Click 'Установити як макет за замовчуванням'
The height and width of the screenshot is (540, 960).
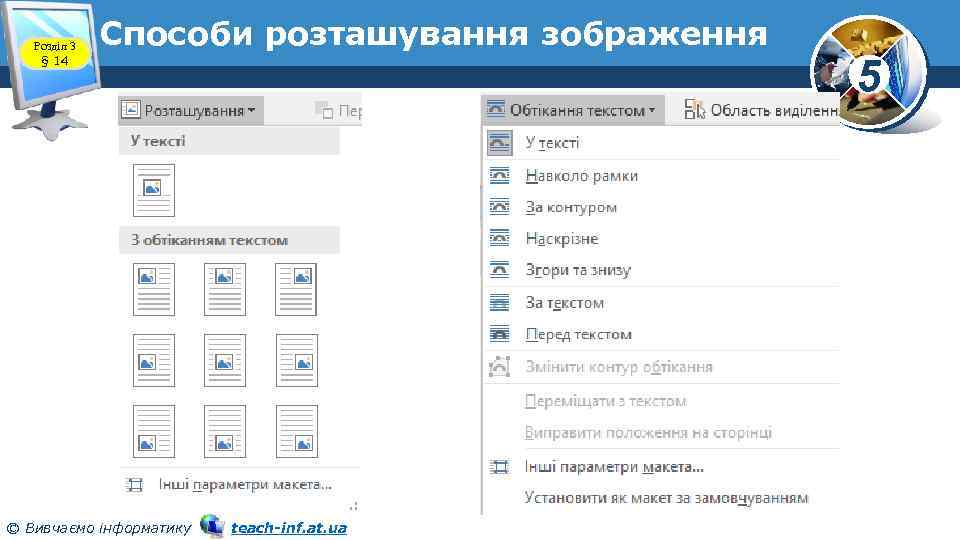pyautogui.click(x=661, y=498)
